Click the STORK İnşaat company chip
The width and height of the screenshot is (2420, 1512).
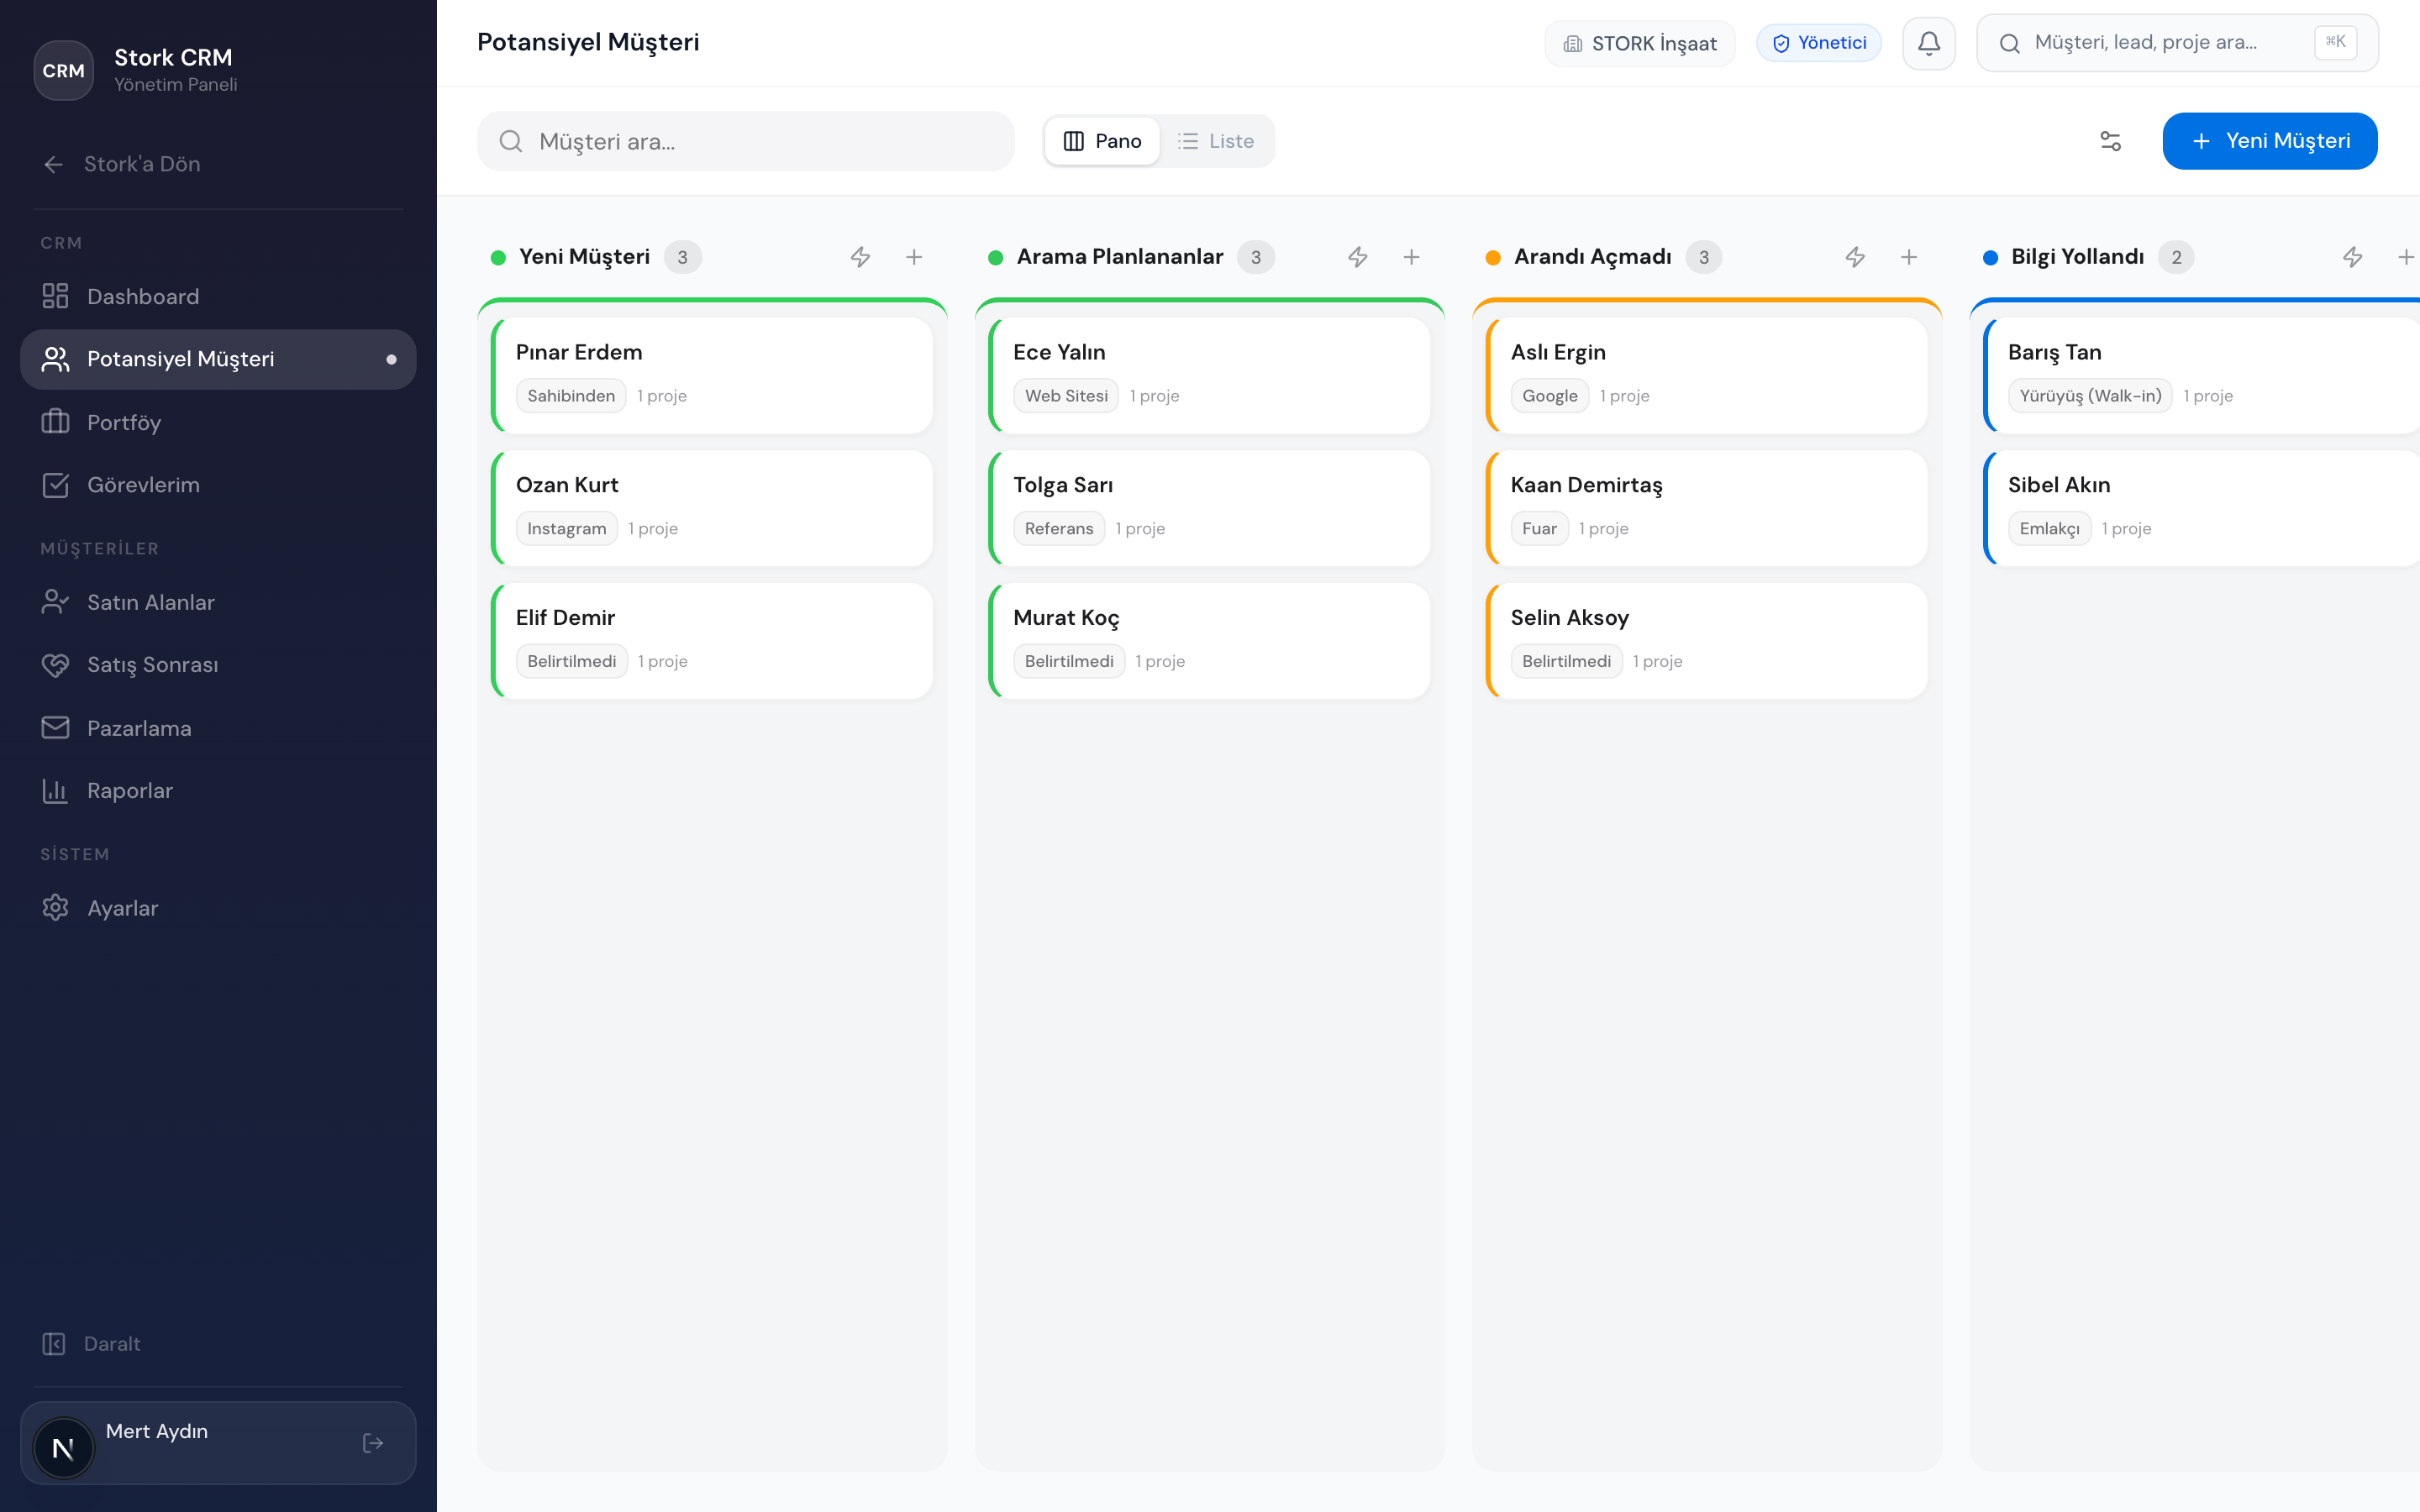[x=1640, y=43]
